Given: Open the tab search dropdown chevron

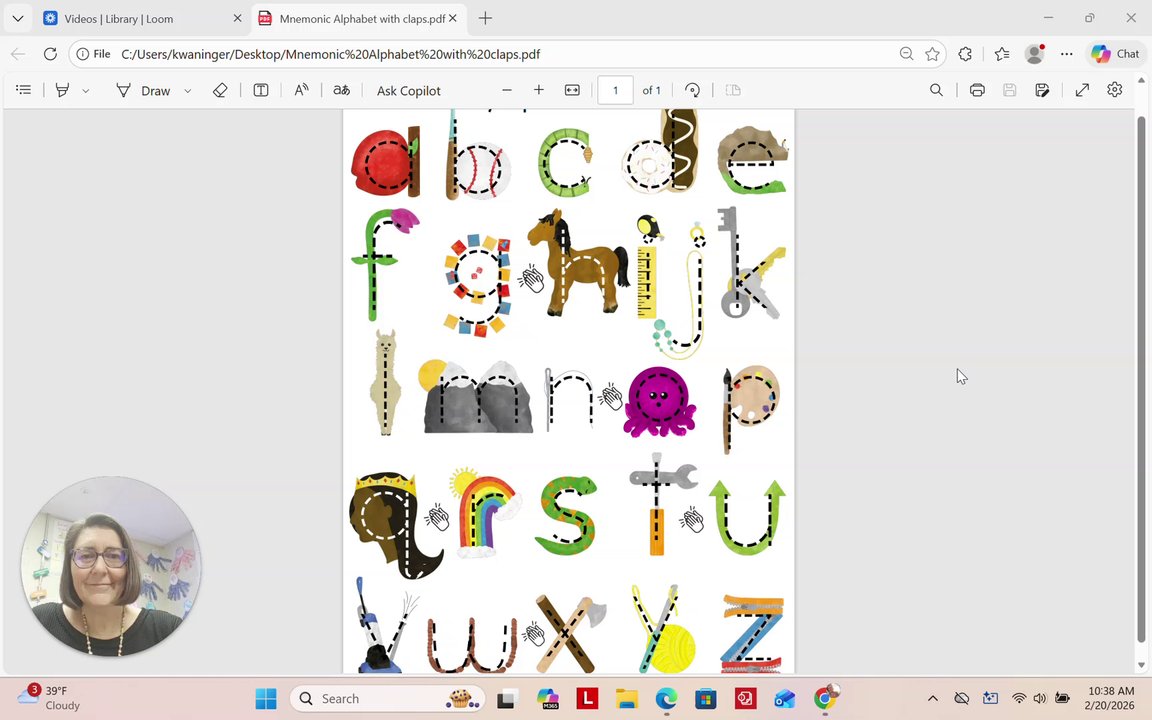Looking at the screenshot, I should pyautogui.click(x=18, y=18).
